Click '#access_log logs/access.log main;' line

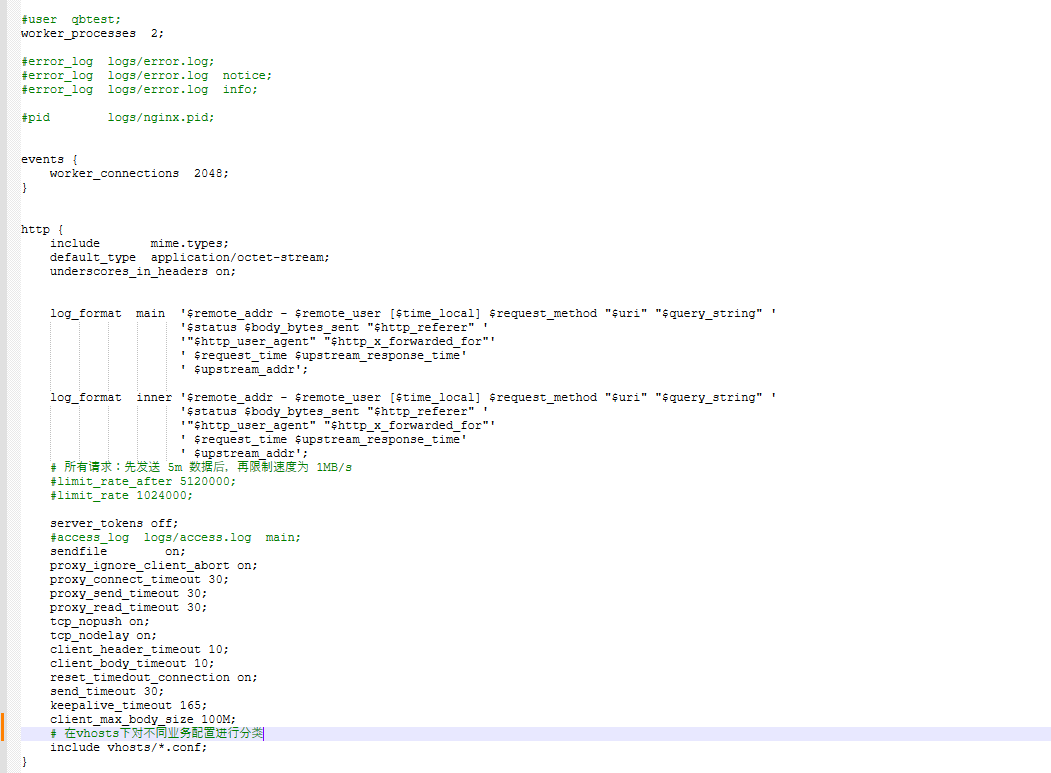point(176,538)
